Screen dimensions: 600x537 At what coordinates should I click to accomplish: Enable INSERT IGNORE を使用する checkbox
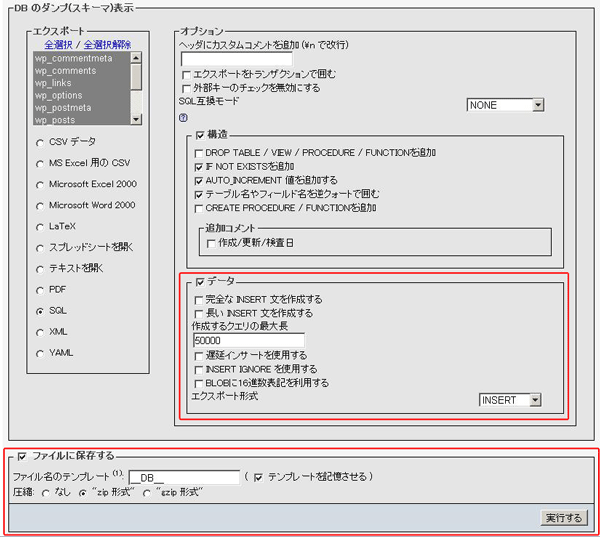tap(199, 370)
